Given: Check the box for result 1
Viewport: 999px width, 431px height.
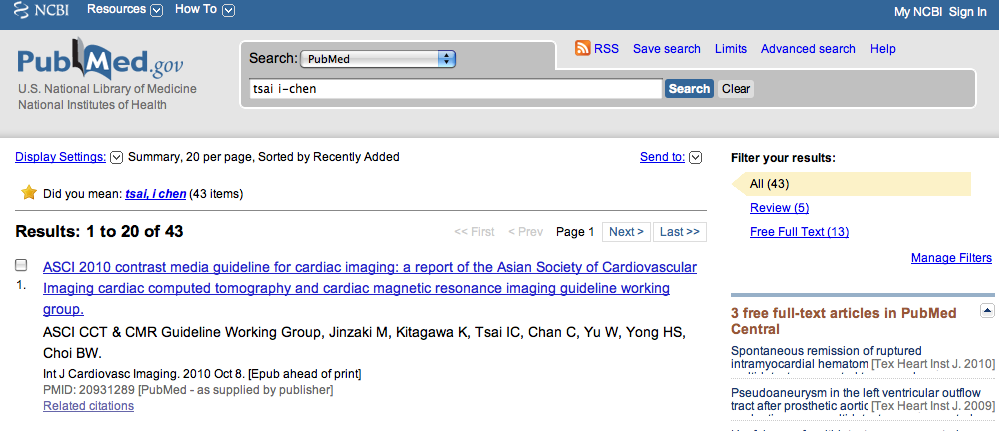Looking at the screenshot, I should click(x=21, y=265).
